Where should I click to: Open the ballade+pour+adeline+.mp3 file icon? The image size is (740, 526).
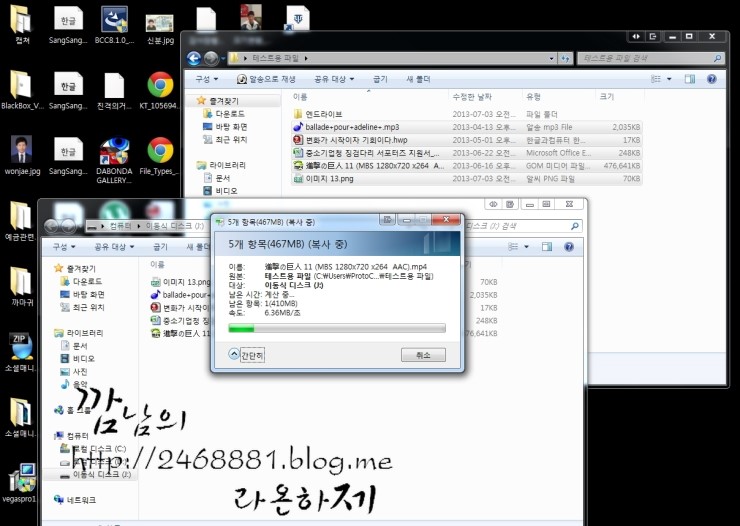tap(297, 127)
